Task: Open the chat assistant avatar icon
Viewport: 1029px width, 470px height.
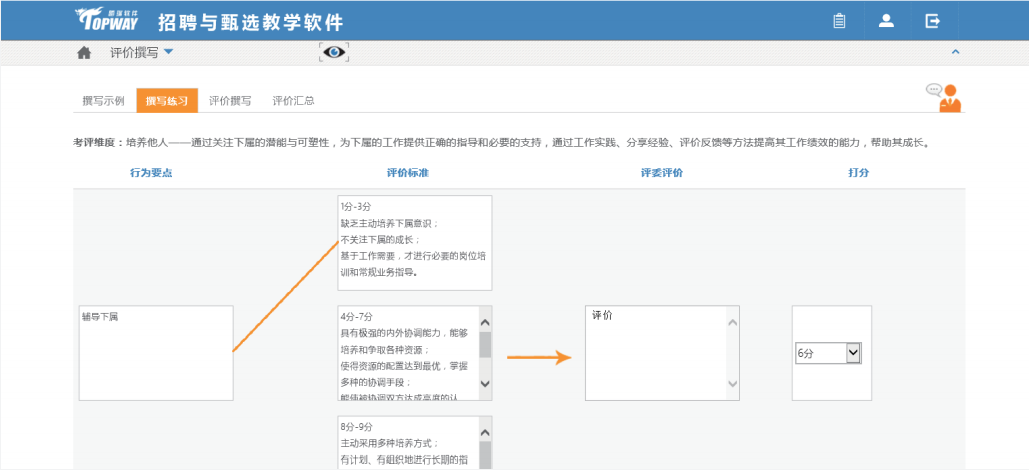Action: [943, 97]
